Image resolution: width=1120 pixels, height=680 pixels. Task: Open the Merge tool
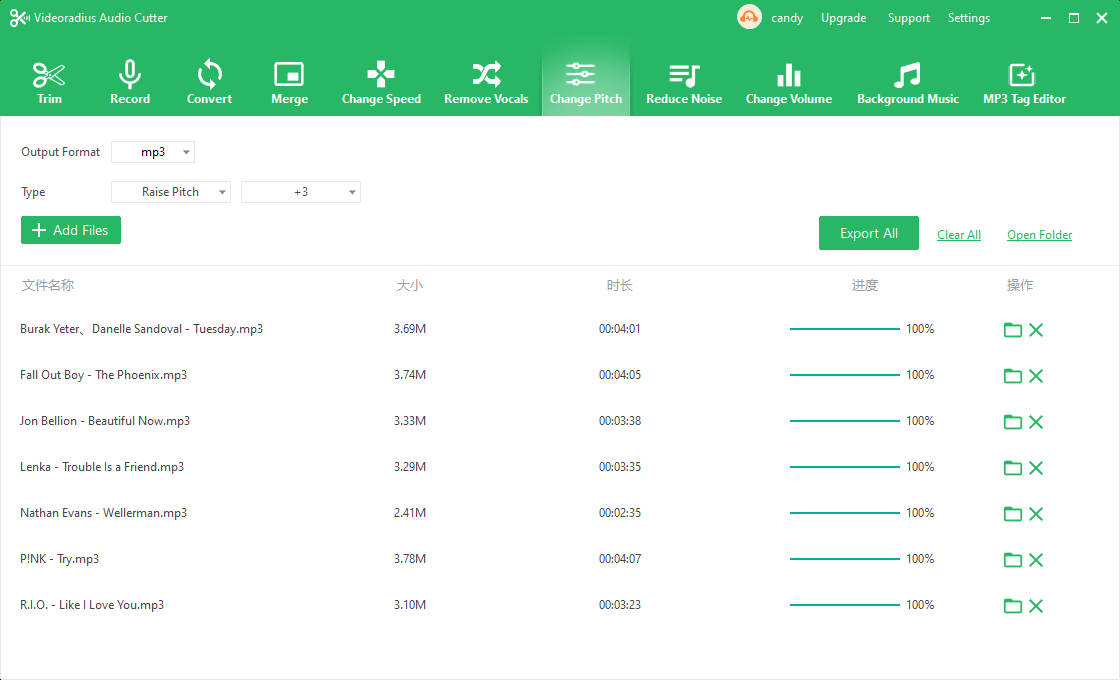289,84
